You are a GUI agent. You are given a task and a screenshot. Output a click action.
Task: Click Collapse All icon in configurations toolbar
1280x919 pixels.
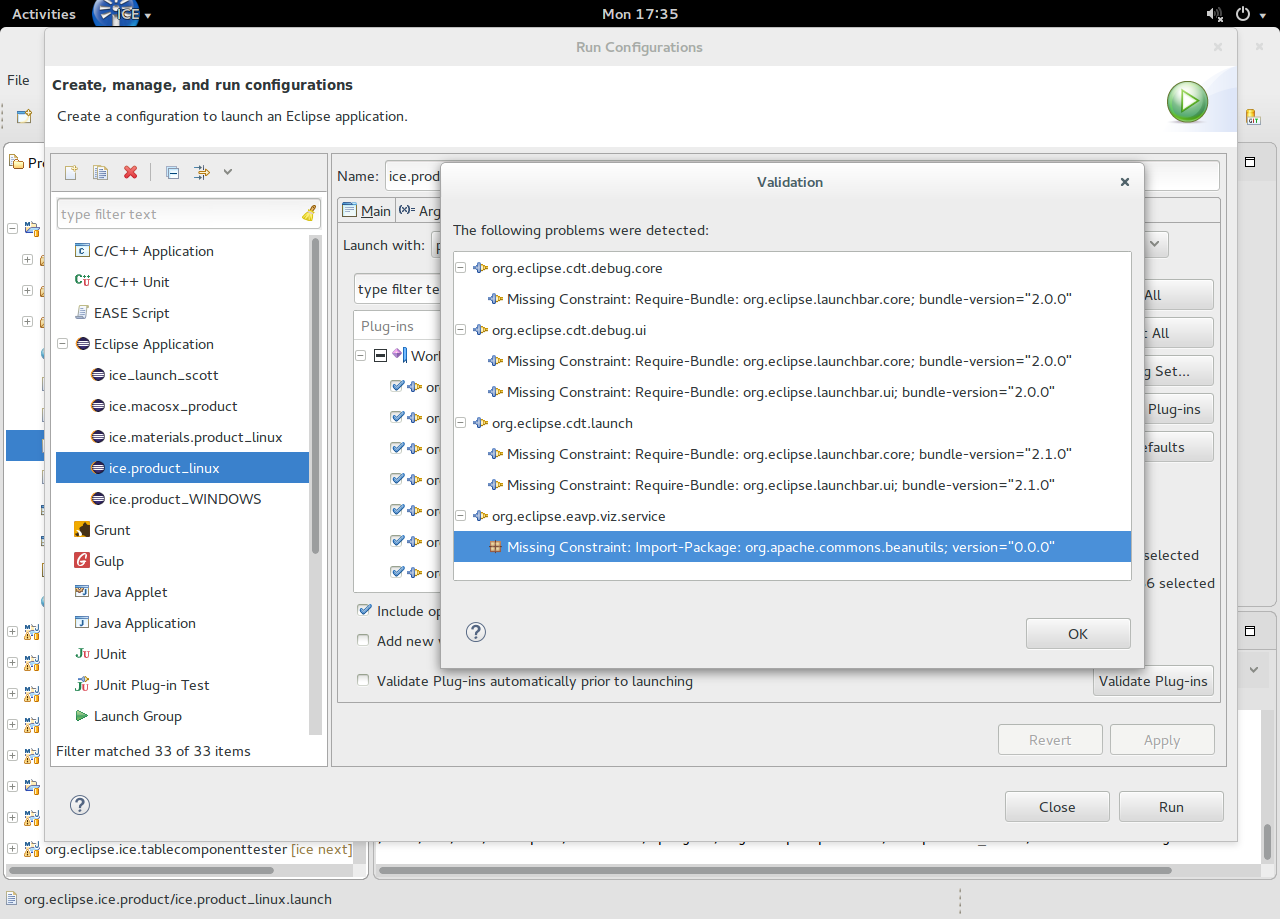pyautogui.click(x=172, y=172)
